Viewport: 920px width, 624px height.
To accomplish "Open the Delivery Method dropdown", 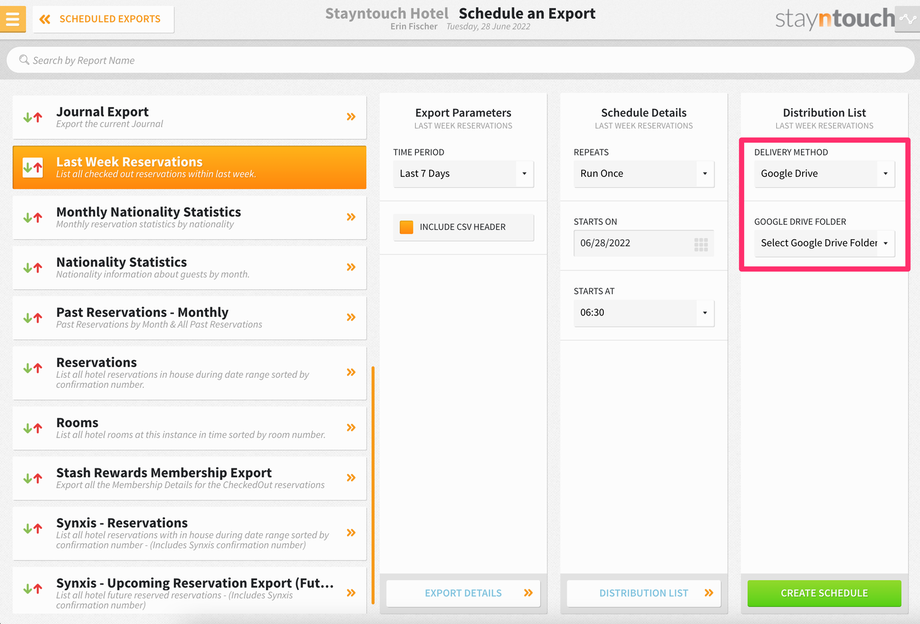I will pos(824,174).
